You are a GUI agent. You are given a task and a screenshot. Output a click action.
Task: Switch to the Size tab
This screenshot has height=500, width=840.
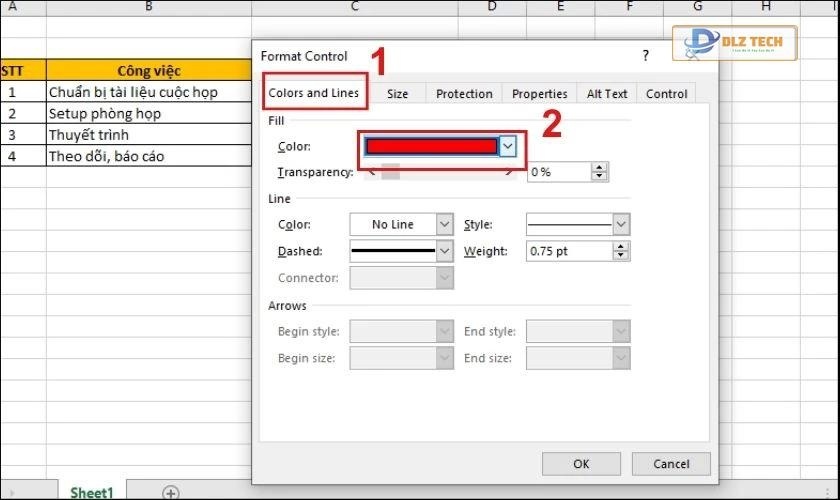tap(397, 94)
